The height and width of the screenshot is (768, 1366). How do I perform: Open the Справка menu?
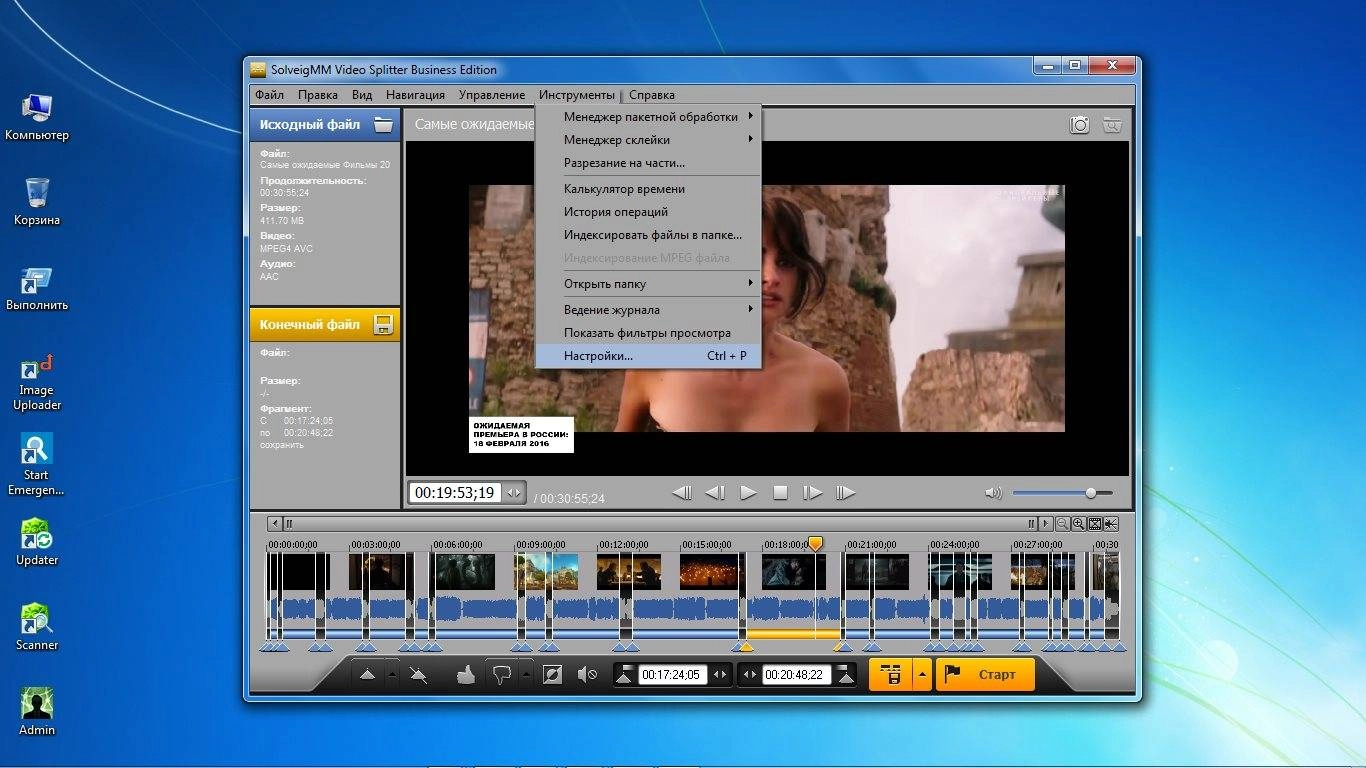click(652, 95)
